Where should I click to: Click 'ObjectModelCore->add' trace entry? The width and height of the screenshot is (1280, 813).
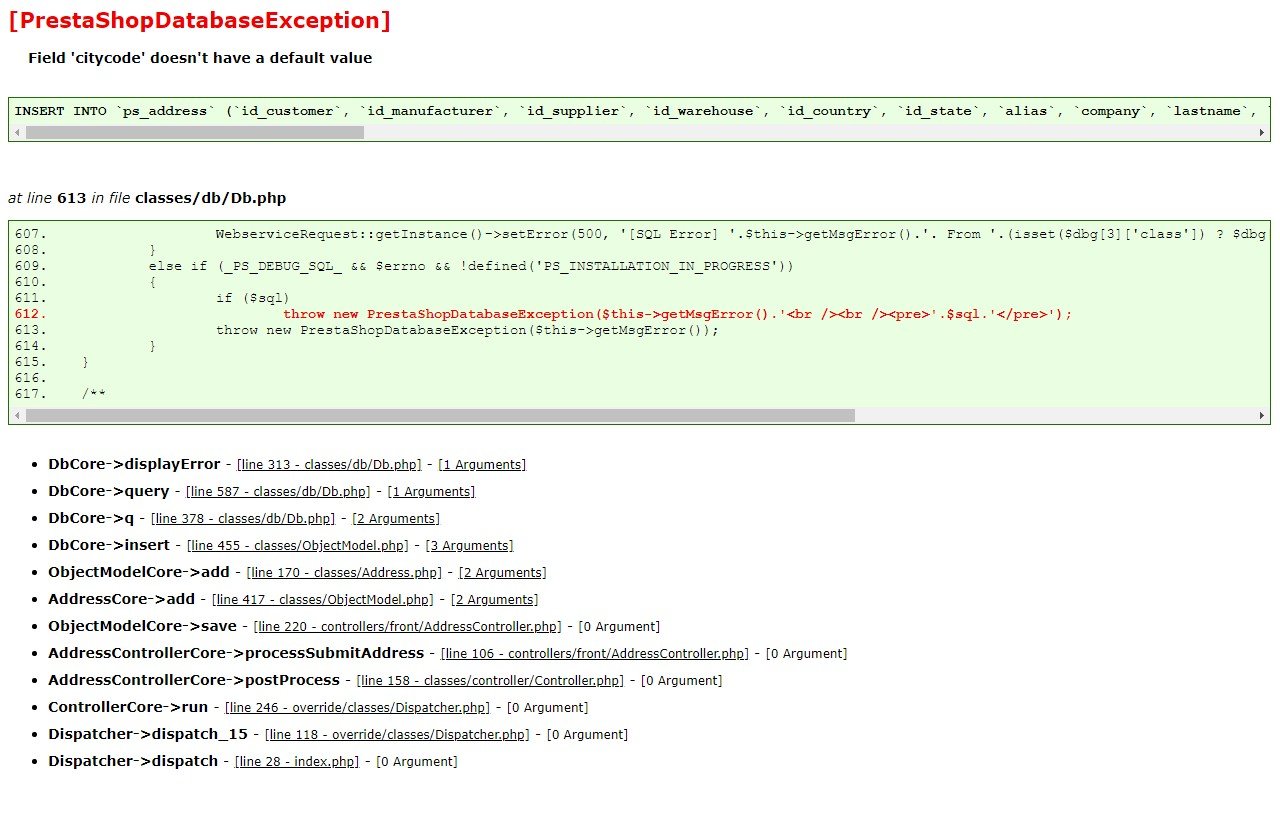pyautogui.click(x=139, y=572)
